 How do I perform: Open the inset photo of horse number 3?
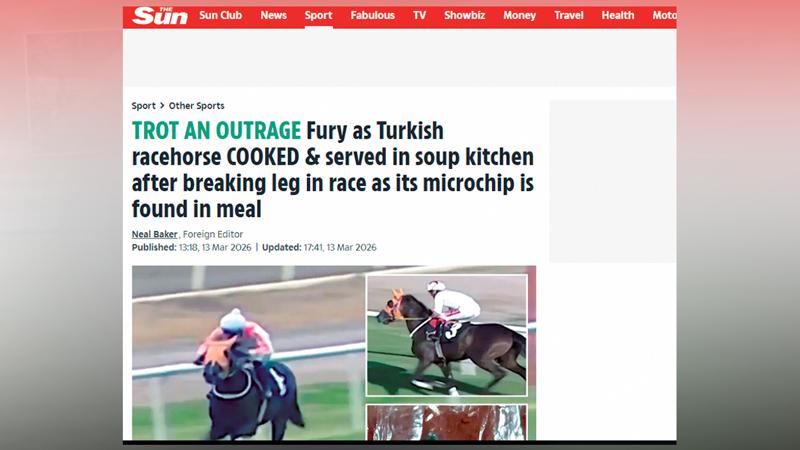pyautogui.click(x=447, y=335)
